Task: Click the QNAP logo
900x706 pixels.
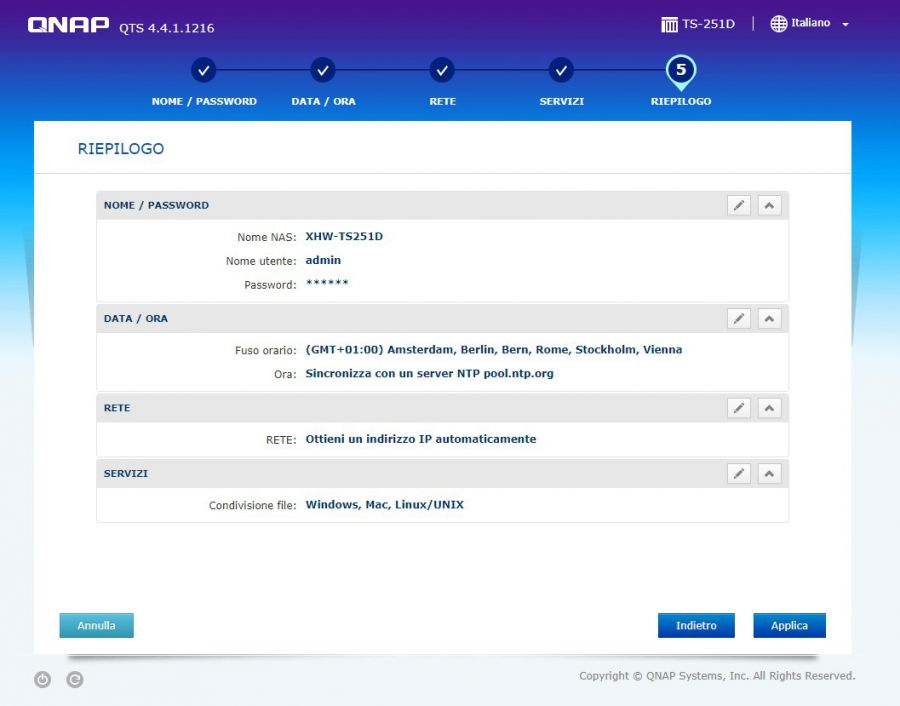Action: click(x=68, y=25)
